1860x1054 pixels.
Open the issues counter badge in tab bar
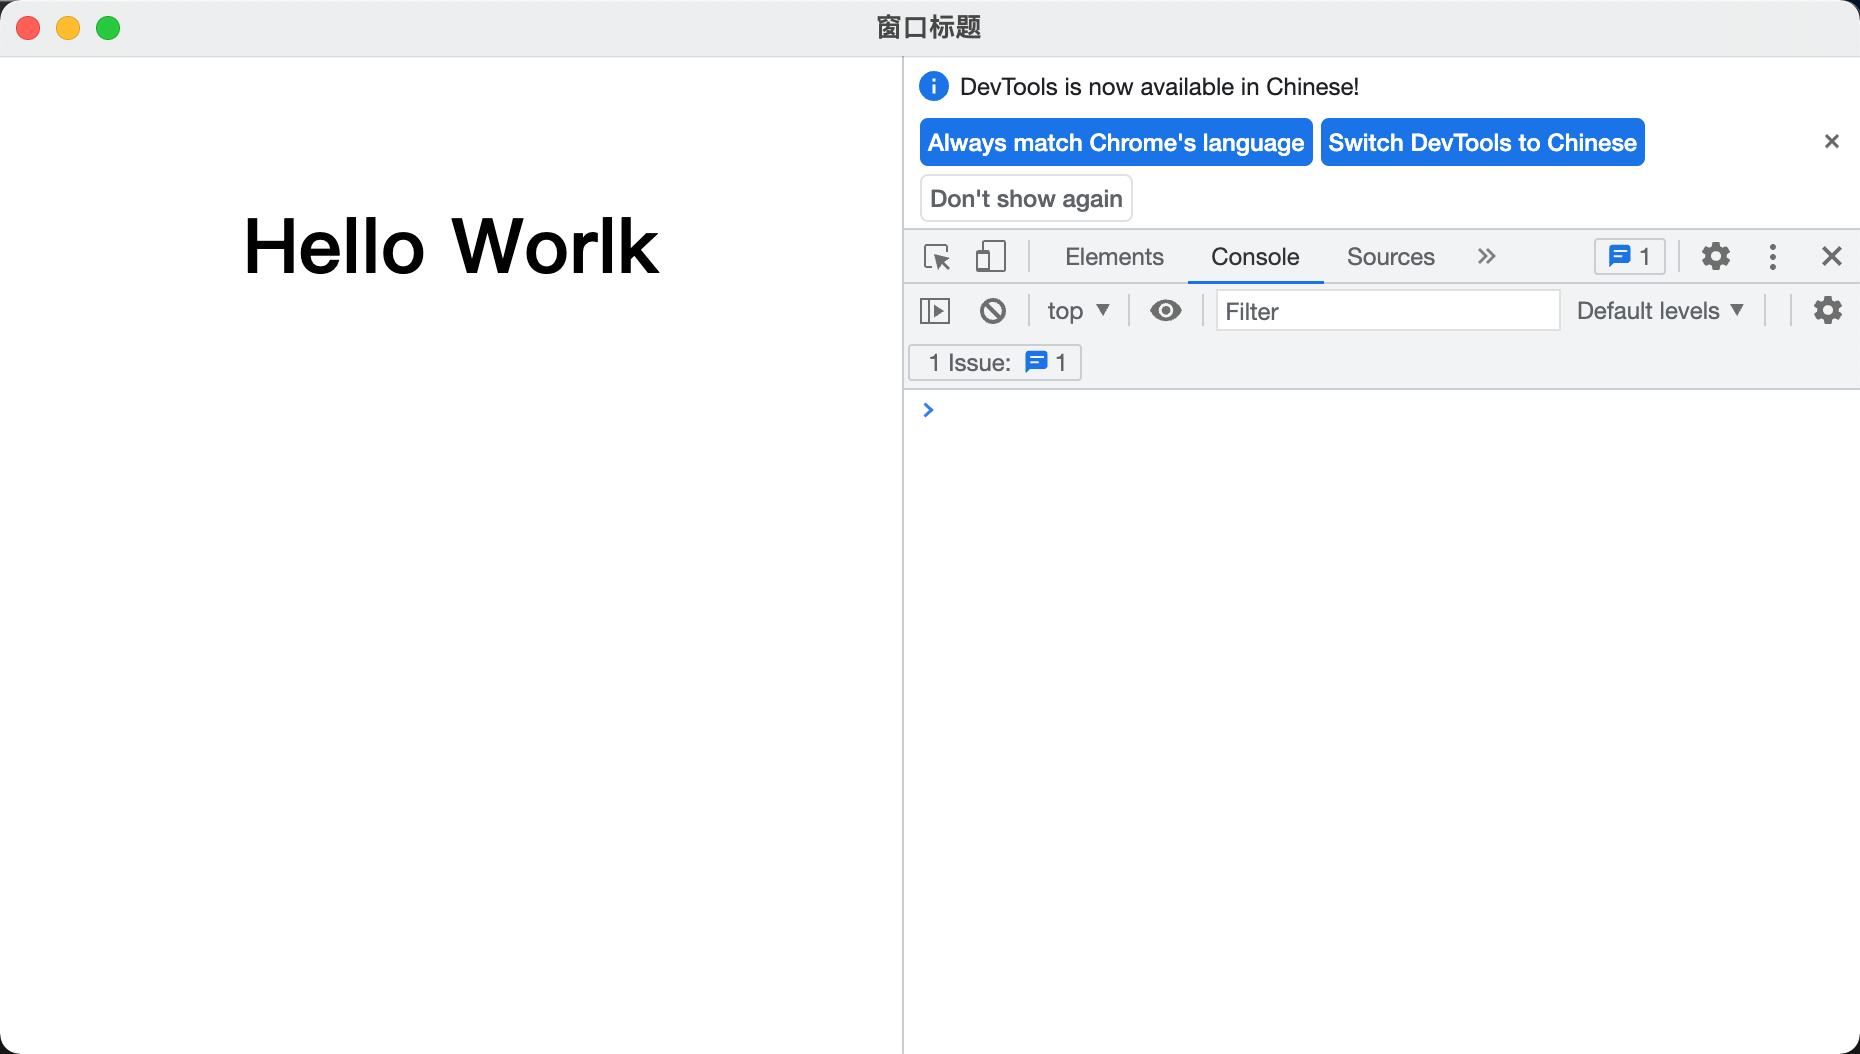1629,257
